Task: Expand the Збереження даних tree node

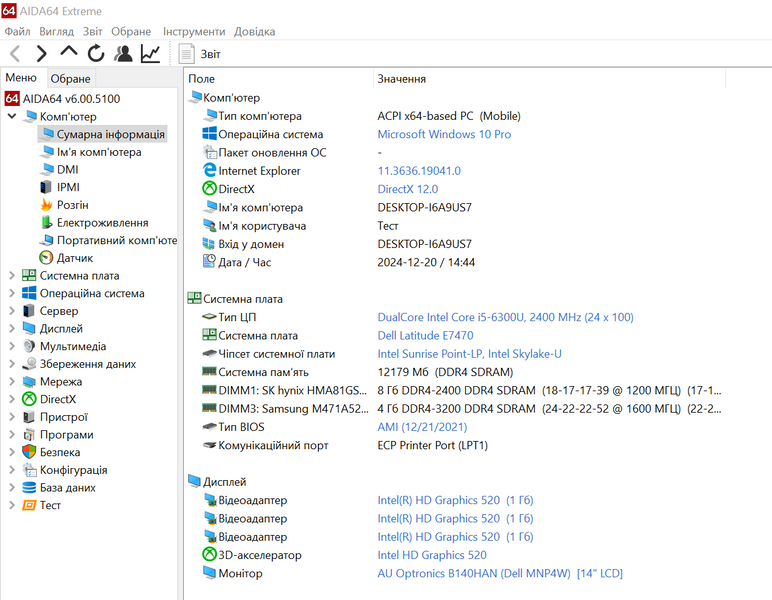Action: pyautogui.click(x=12, y=364)
